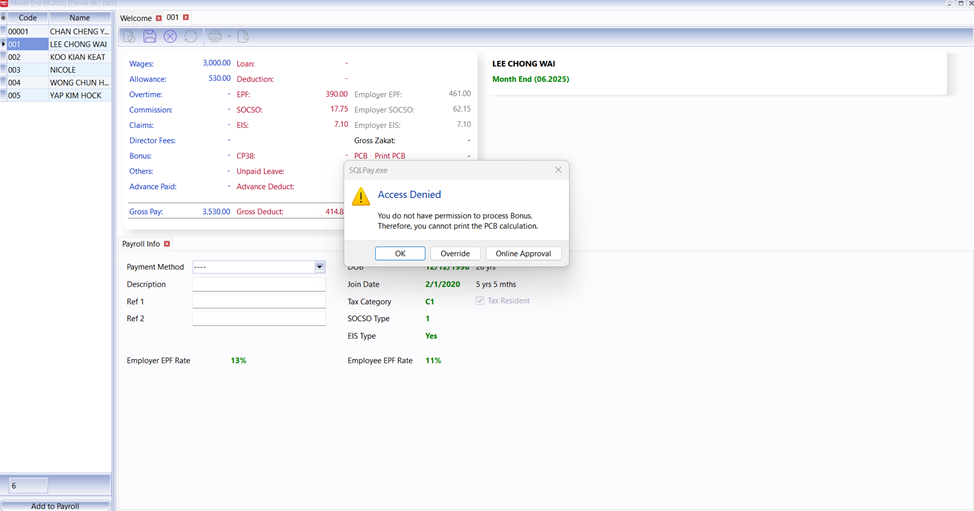Close the Welcome tab with red X
974x511 pixels.
pyautogui.click(x=158, y=18)
